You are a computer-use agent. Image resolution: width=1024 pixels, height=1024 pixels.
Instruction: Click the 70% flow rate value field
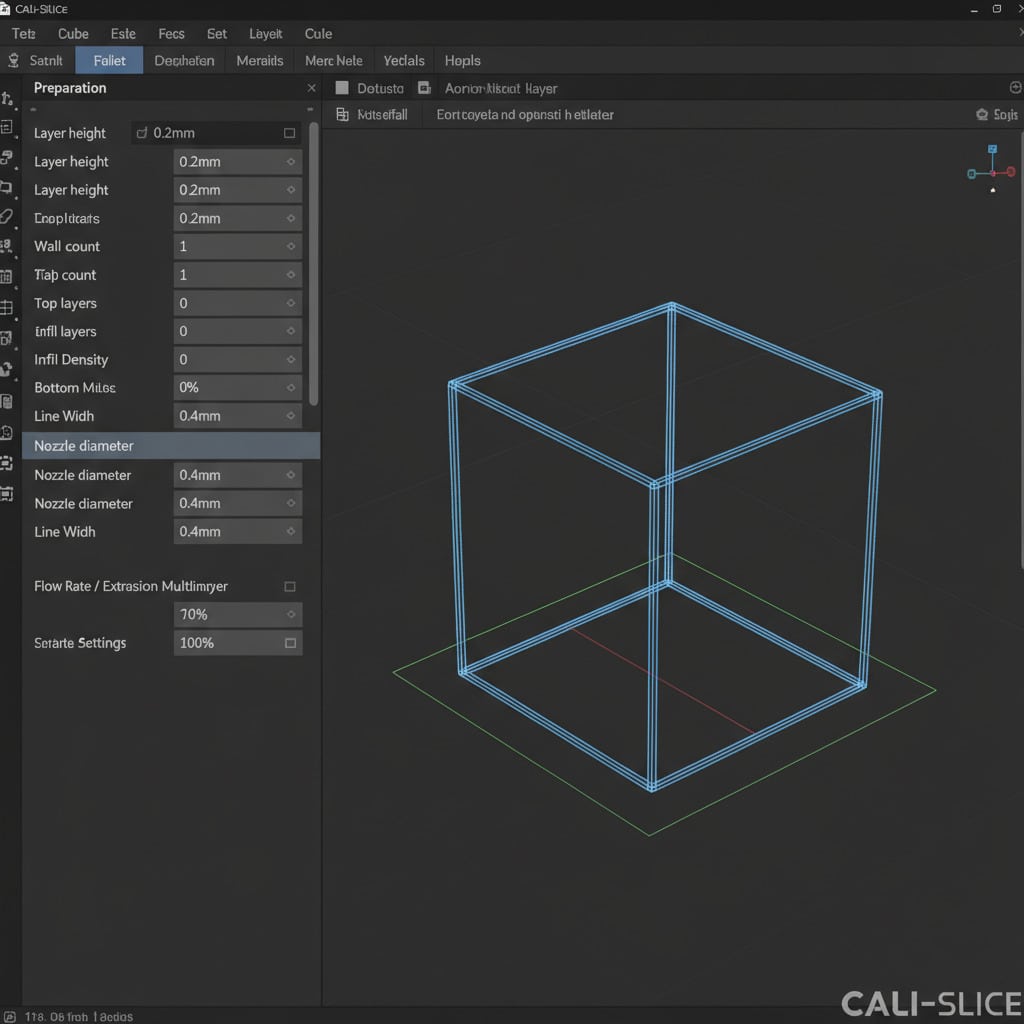(x=237, y=614)
